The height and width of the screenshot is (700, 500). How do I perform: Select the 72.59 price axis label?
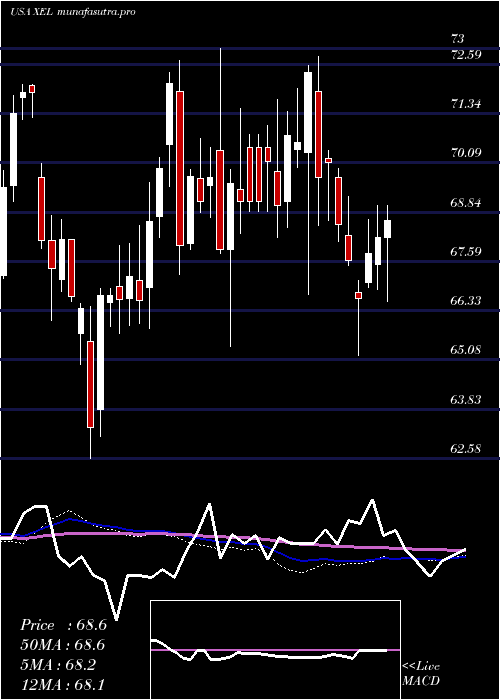coord(466,55)
